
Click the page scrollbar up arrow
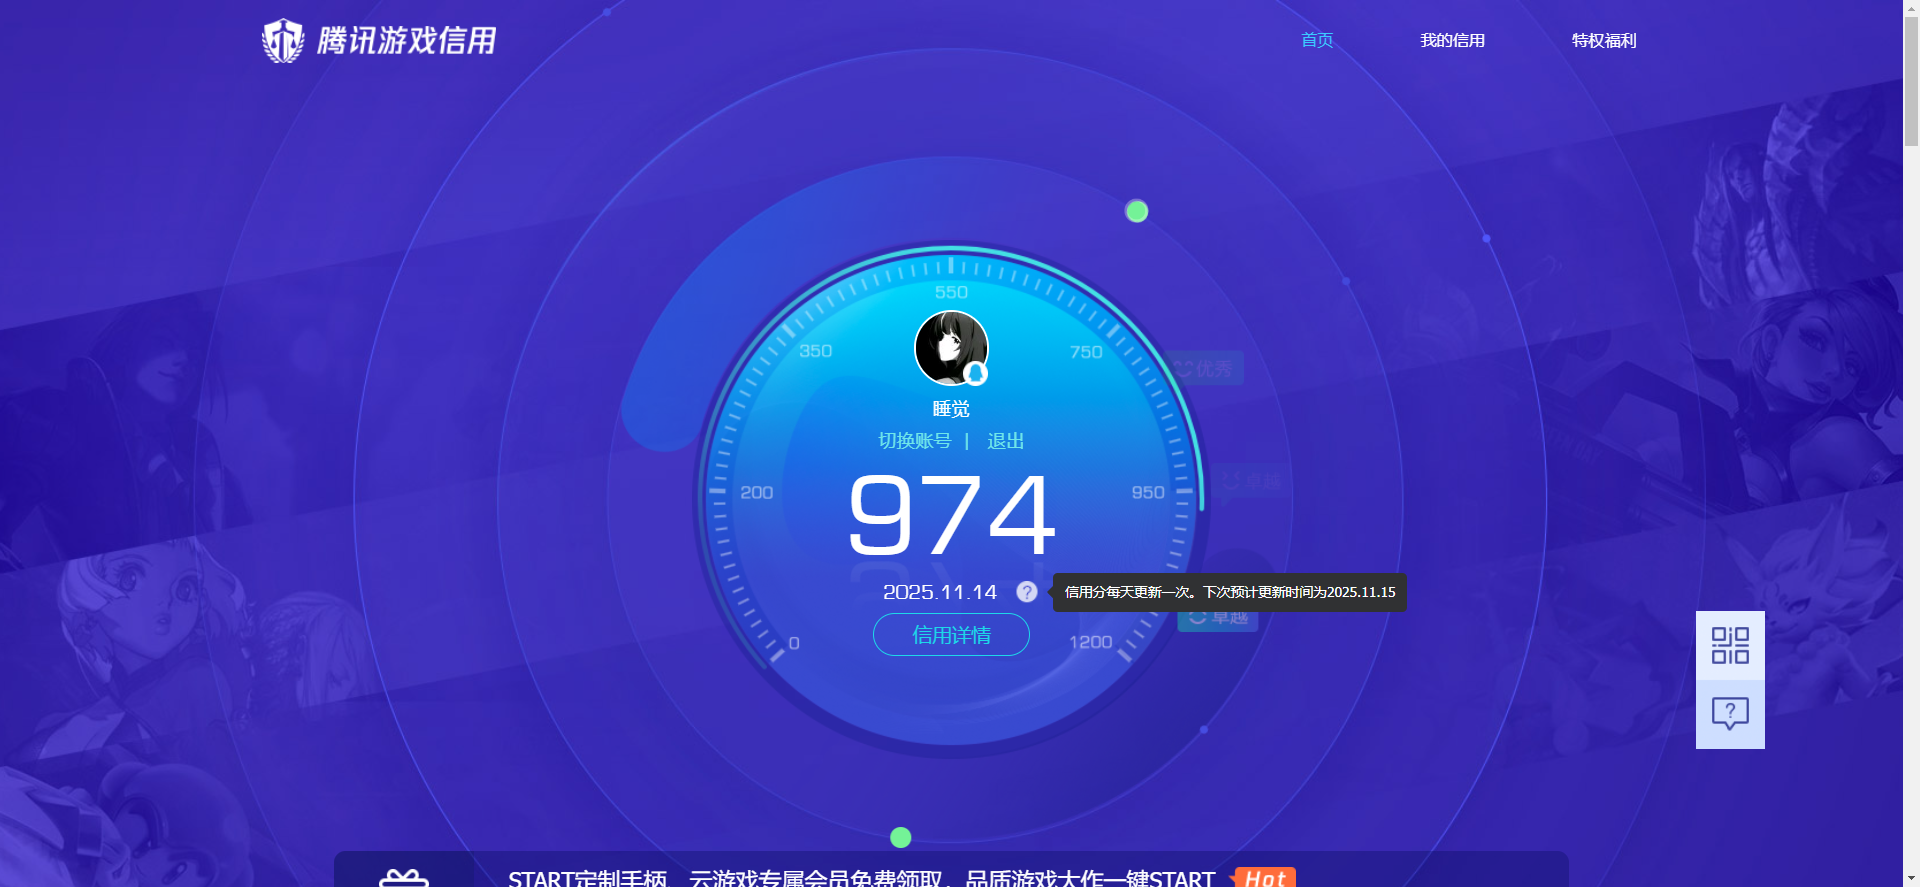click(1911, 8)
